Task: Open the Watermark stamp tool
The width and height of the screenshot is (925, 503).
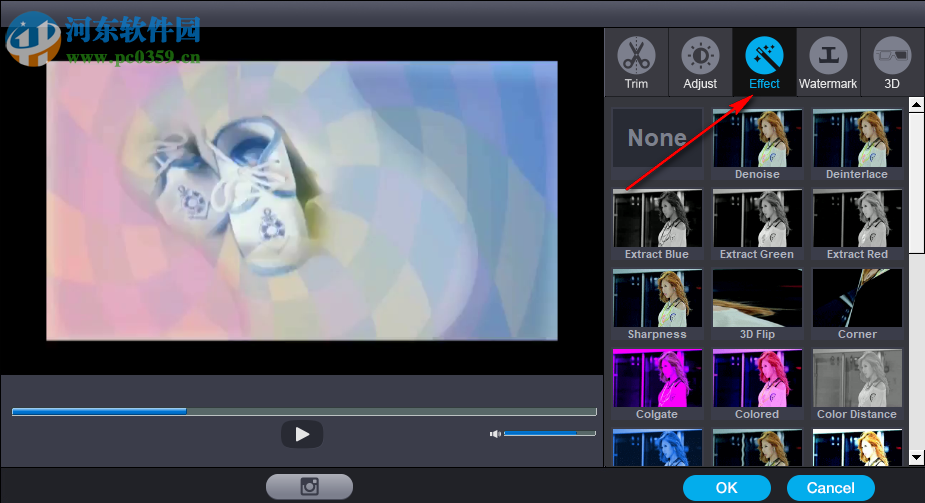Action: point(828,63)
